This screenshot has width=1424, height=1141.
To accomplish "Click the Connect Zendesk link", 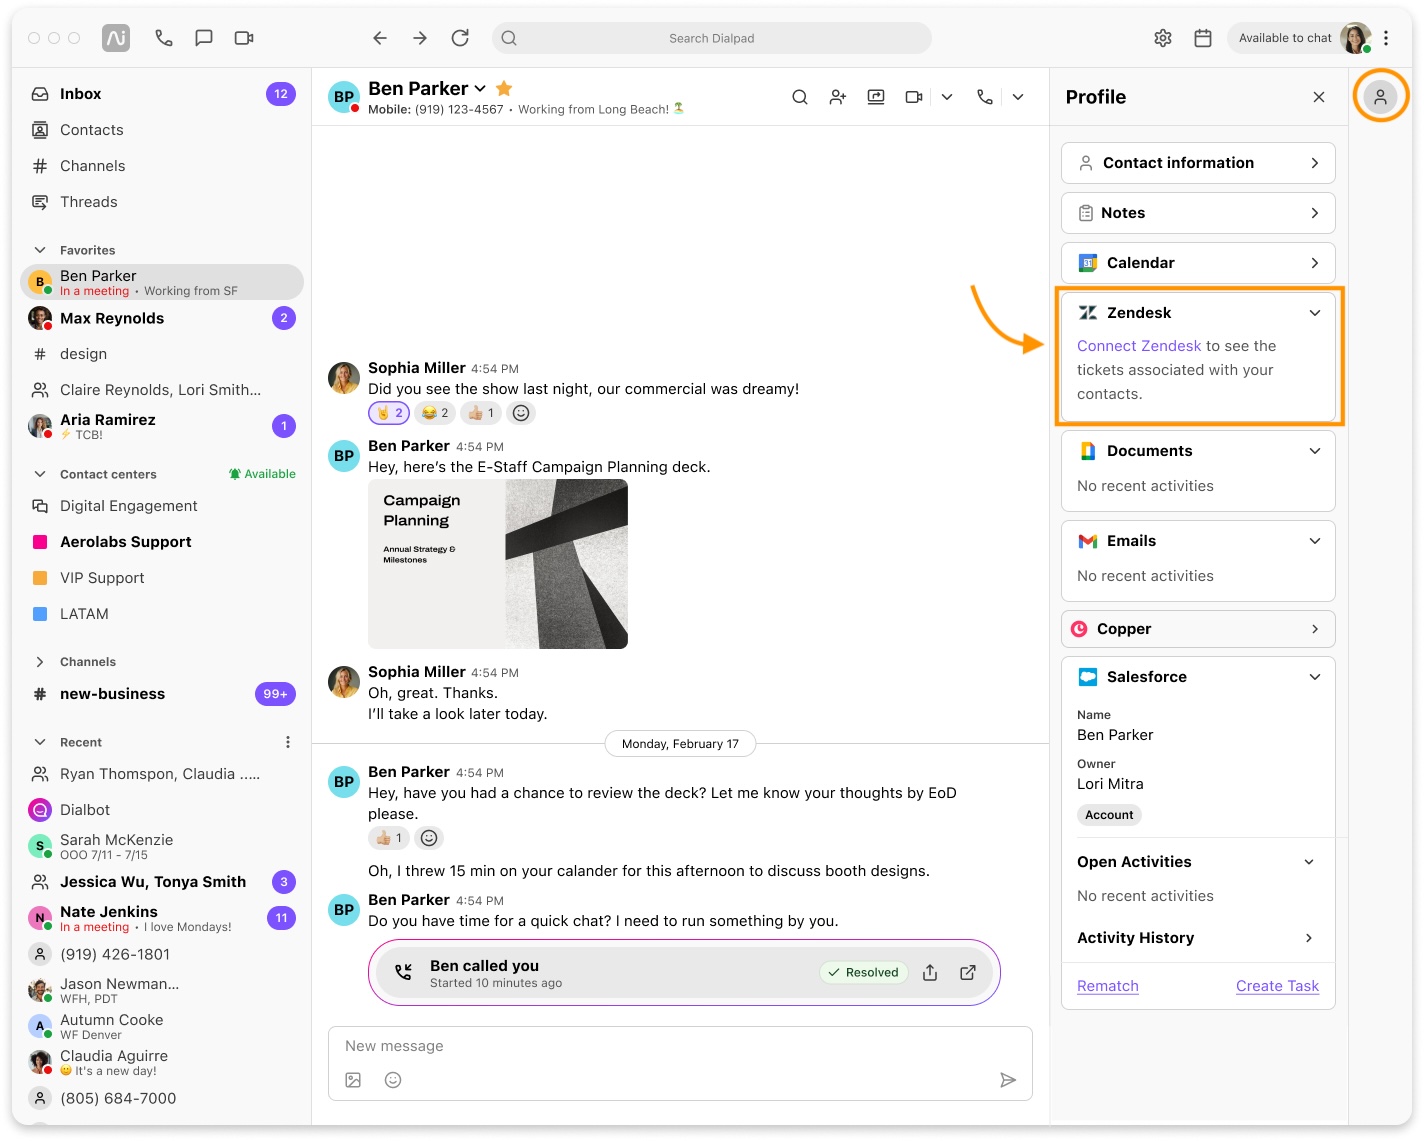I will tap(1139, 346).
